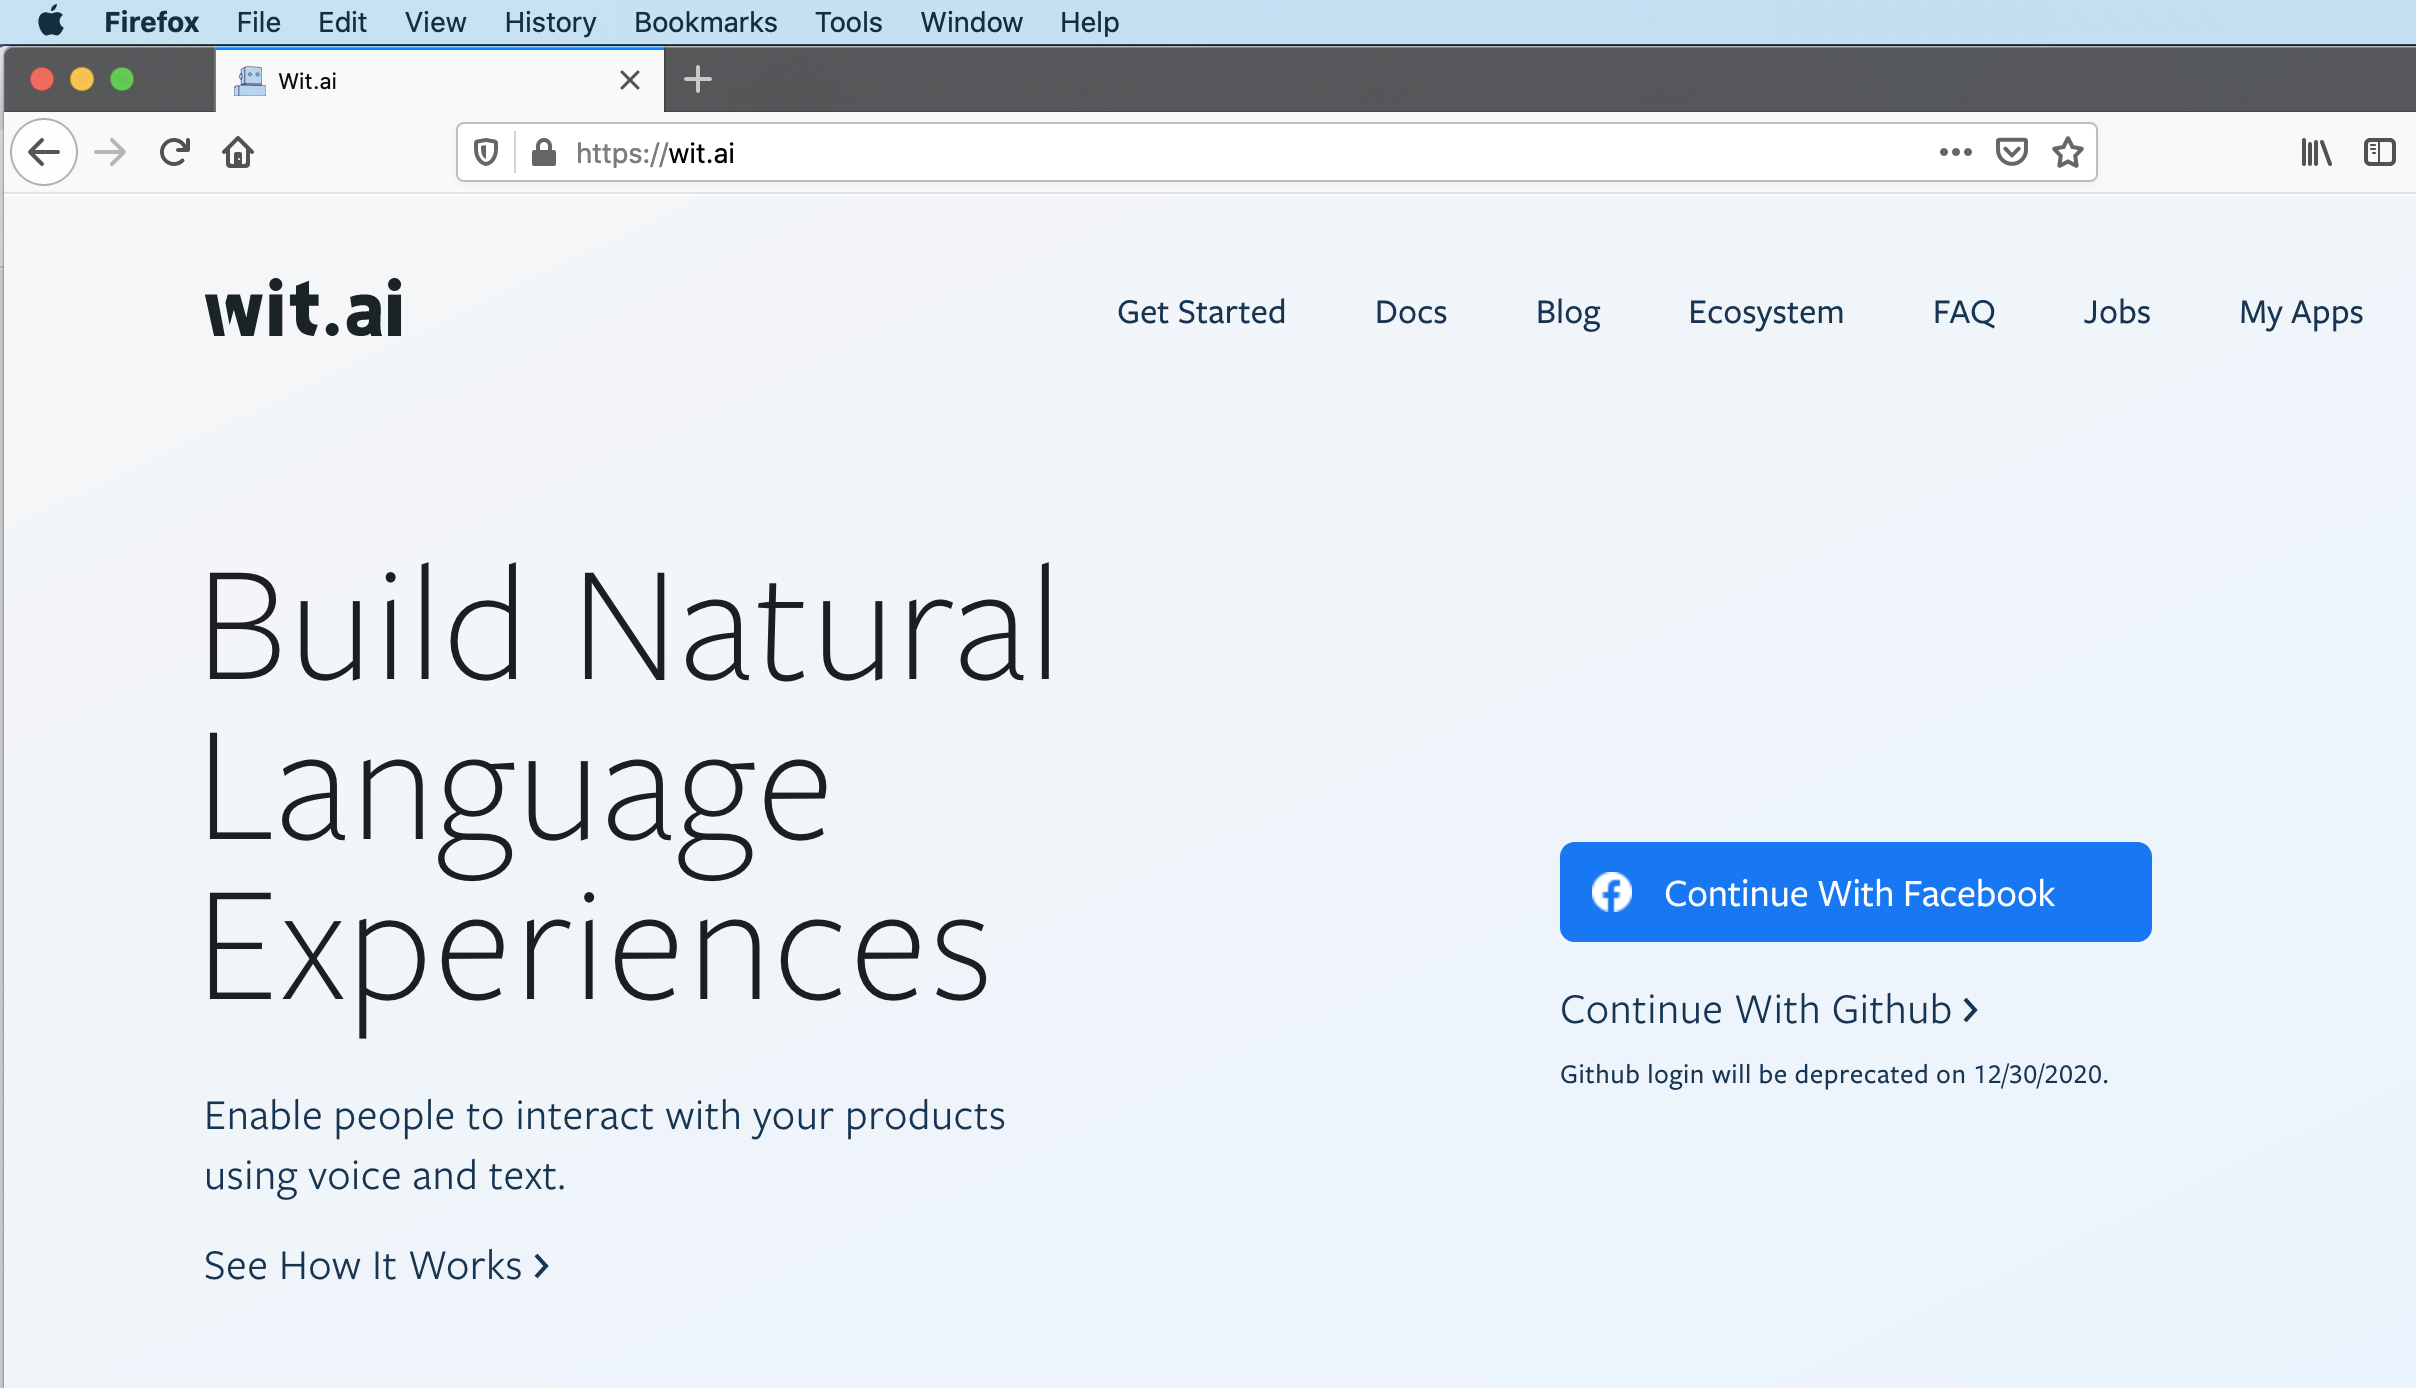2416x1388 pixels.
Task: Open tracking protection shield icon
Action: click(486, 153)
